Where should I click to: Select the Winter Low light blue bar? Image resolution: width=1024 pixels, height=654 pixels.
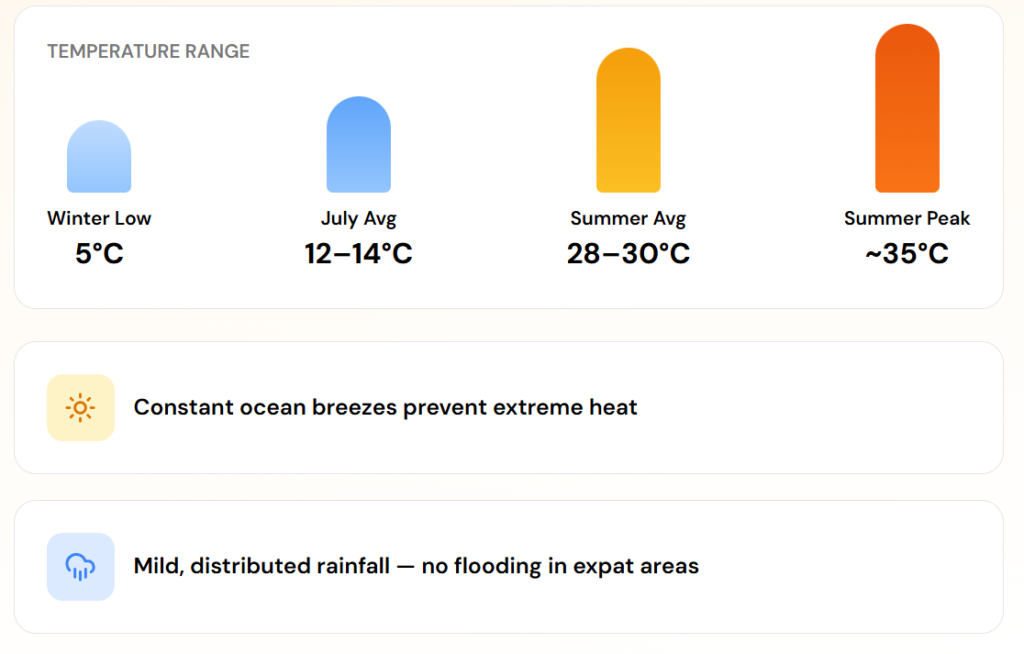[x=99, y=157]
